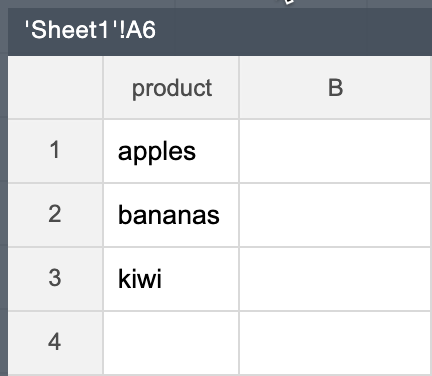Viewport: 432px width, 376px height.
Task: Select the empty column B cell in row 4
Action: (335, 343)
